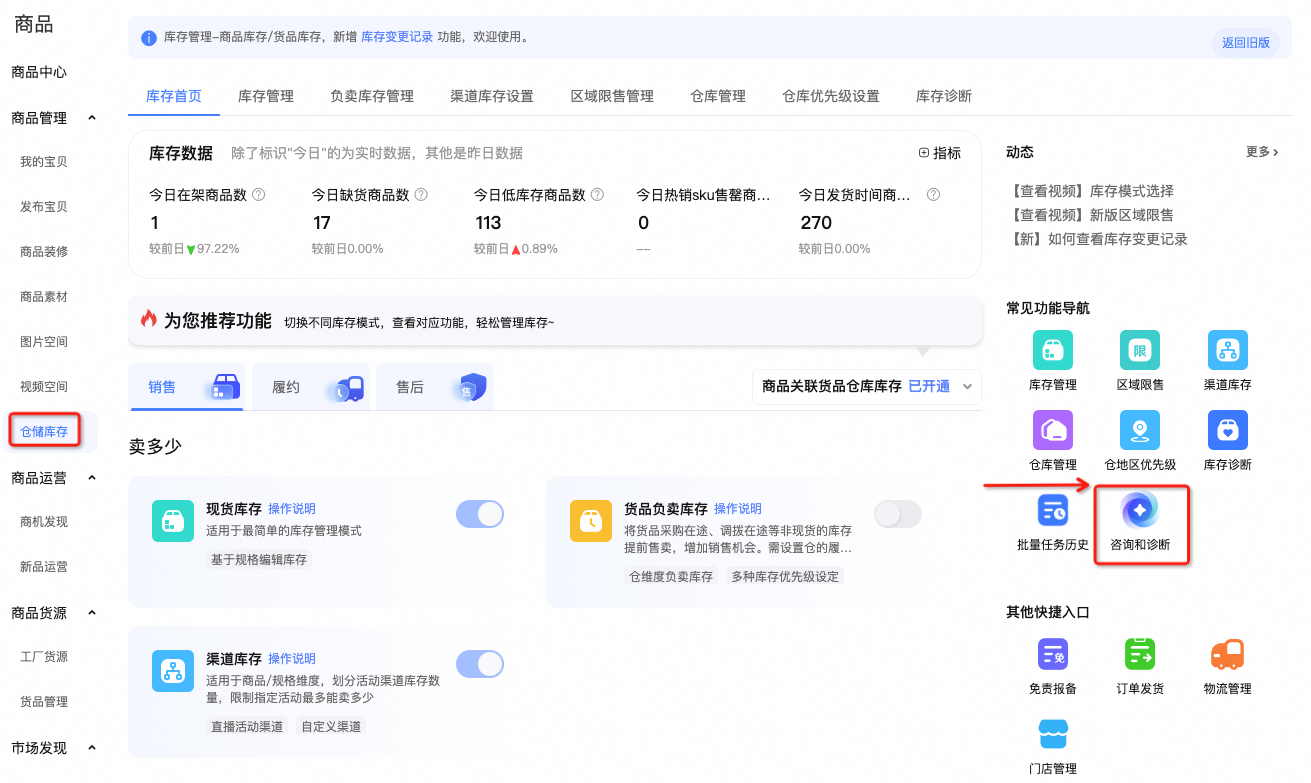Open the 物流管理 quick entry icon
Viewport: 1311px width, 783px height.
(x=1227, y=655)
